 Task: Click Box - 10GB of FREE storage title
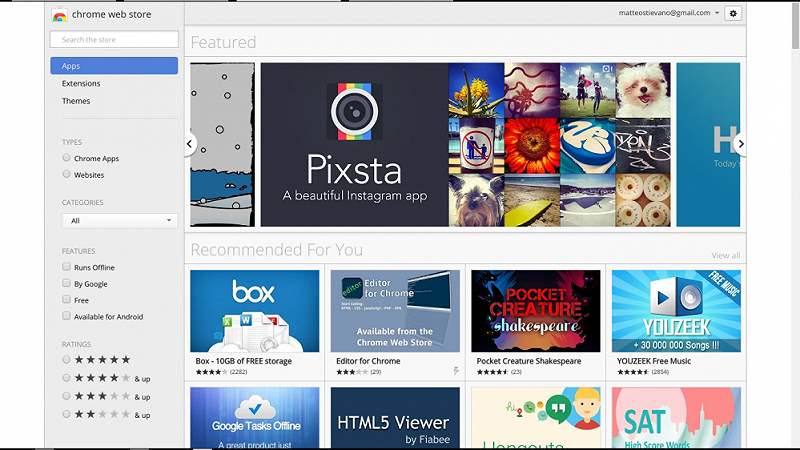[243, 361]
